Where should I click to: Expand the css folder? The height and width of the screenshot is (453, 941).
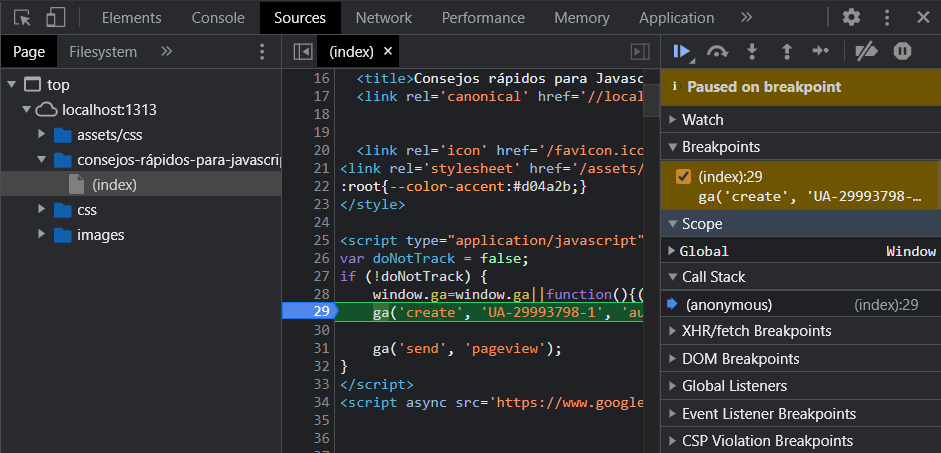(41, 209)
